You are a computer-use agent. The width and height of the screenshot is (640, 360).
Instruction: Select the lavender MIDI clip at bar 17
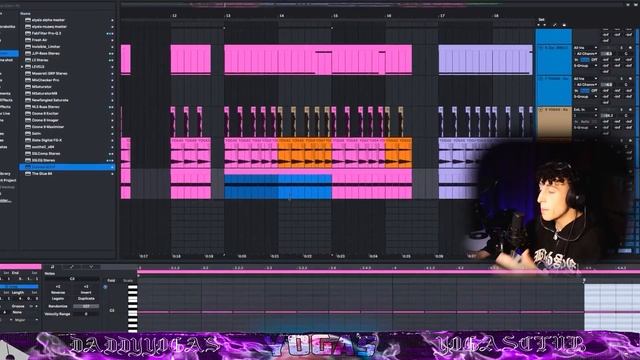(x=485, y=59)
